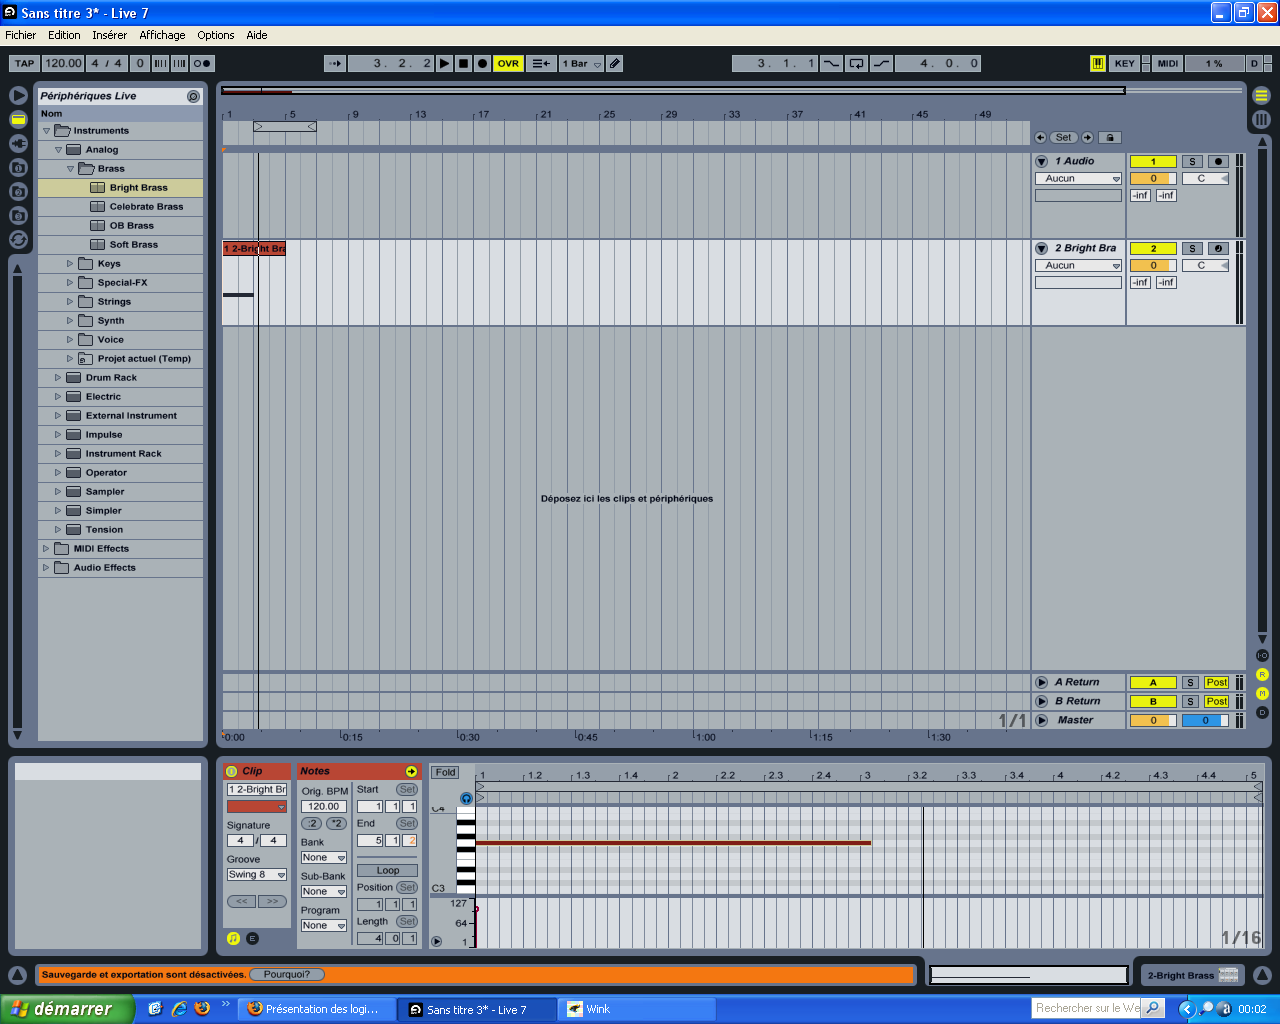Image resolution: width=1280 pixels, height=1024 pixels.
Task: Click the Back to Arrangement icon
Action: 540,63
